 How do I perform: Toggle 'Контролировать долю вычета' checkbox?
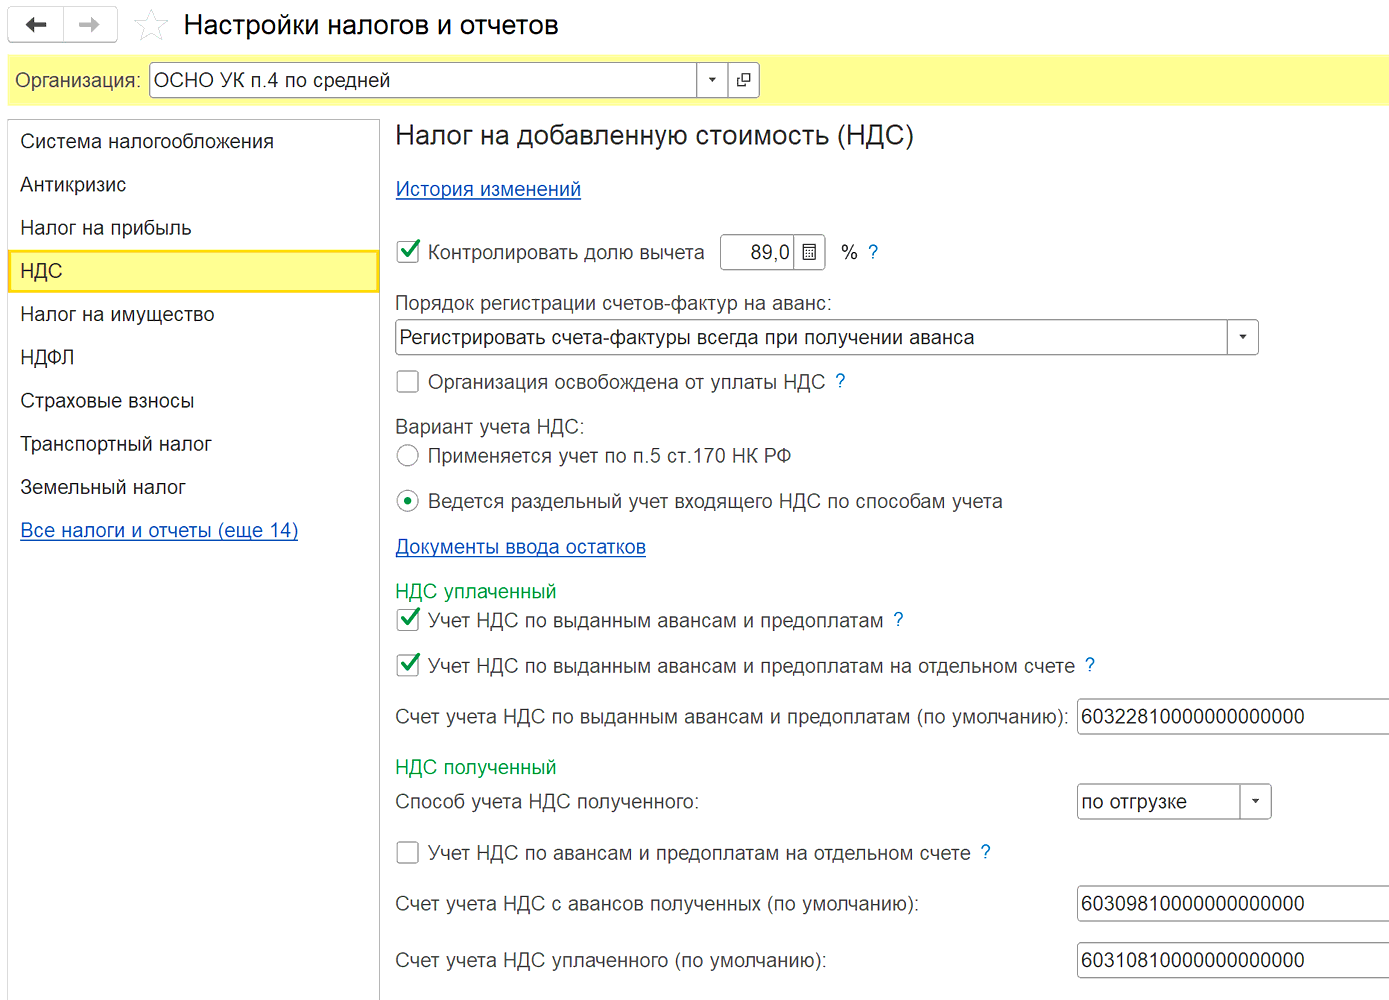(x=408, y=251)
